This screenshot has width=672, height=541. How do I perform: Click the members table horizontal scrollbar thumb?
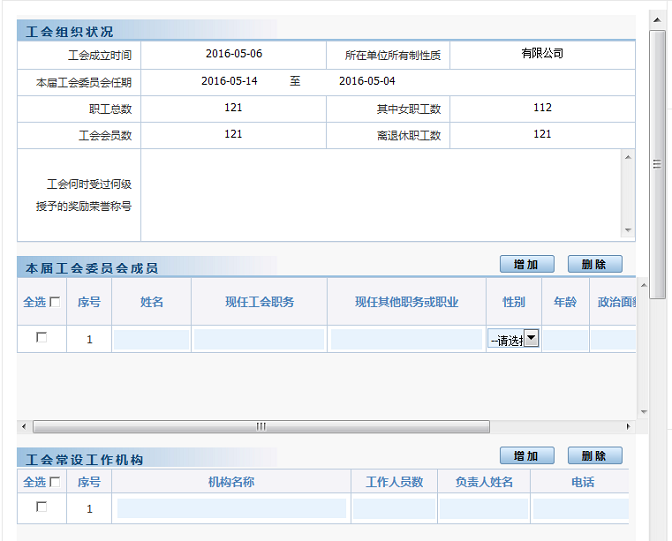(x=261, y=427)
